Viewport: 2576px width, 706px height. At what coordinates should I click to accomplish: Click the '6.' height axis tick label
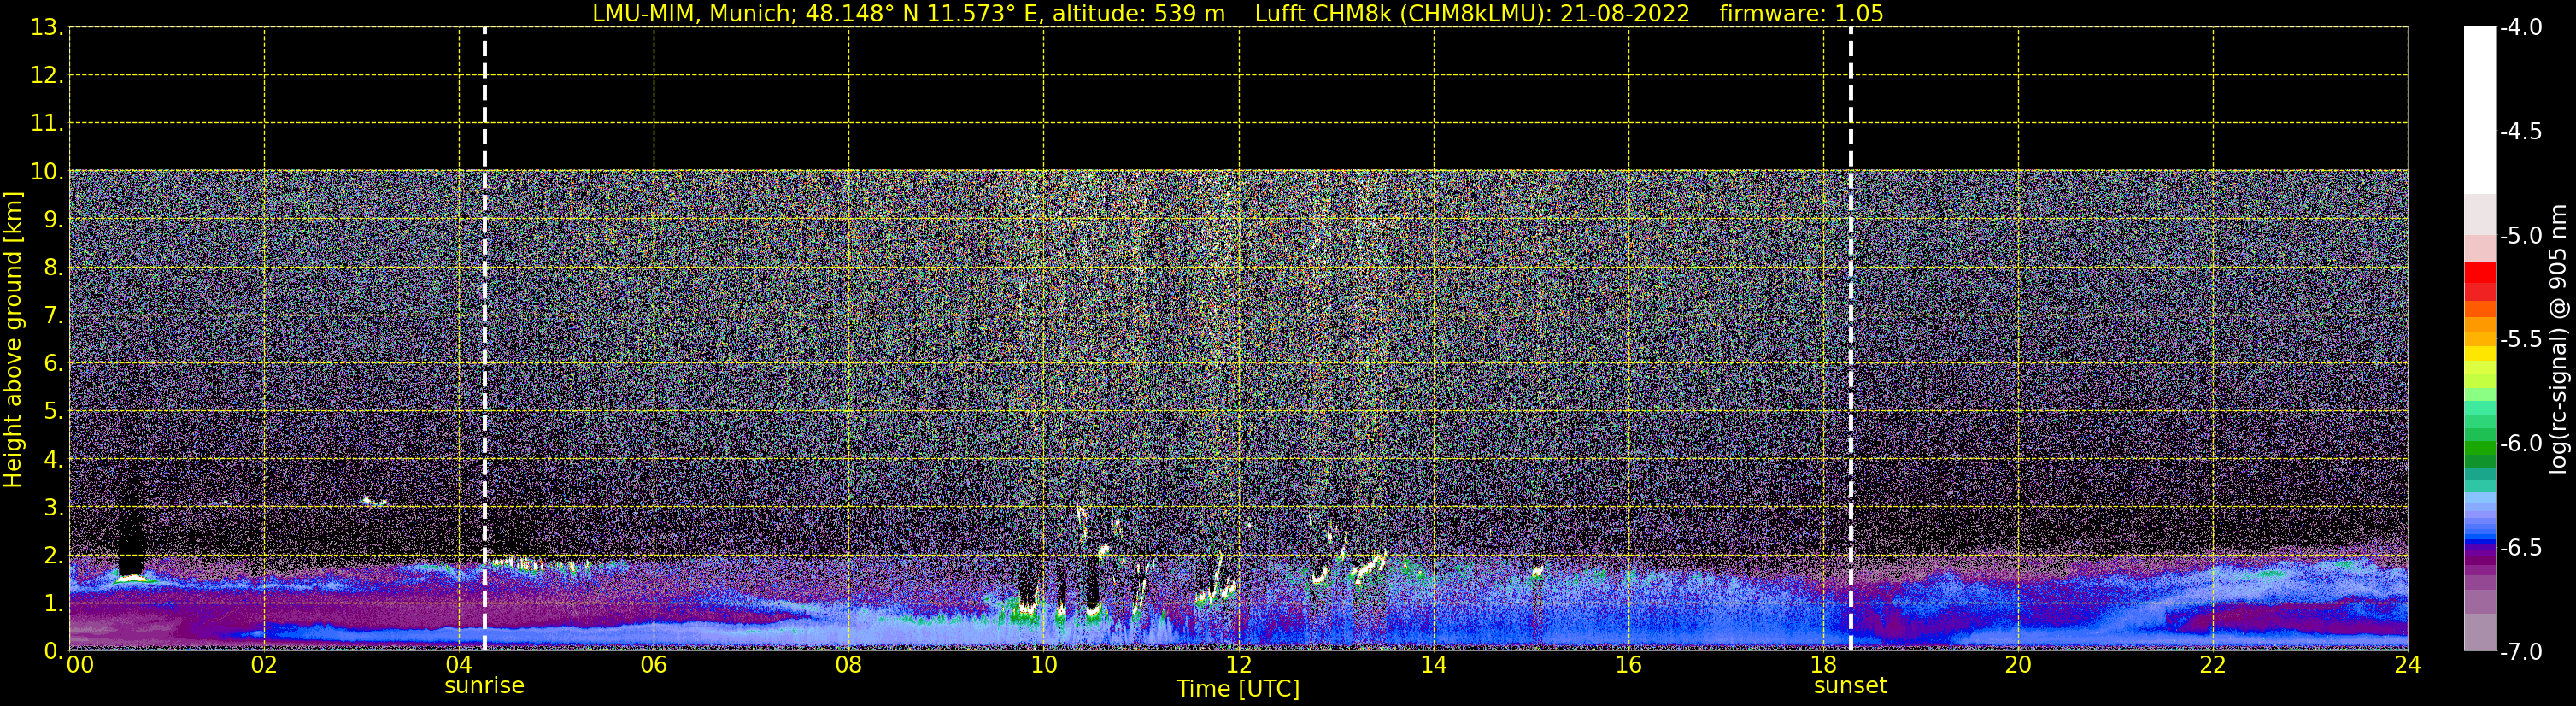point(53,364)
